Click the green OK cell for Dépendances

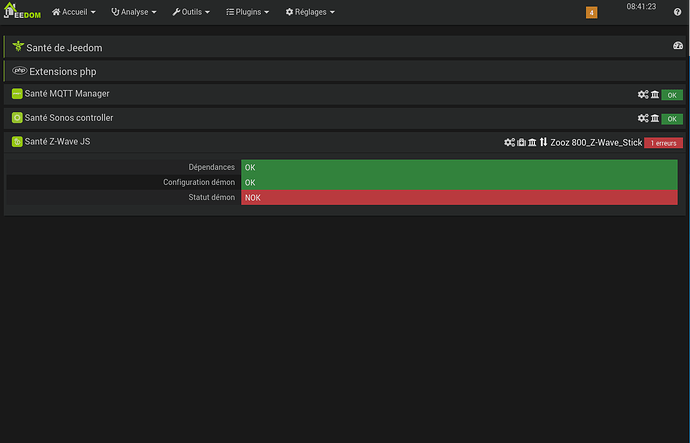(459, 167)
